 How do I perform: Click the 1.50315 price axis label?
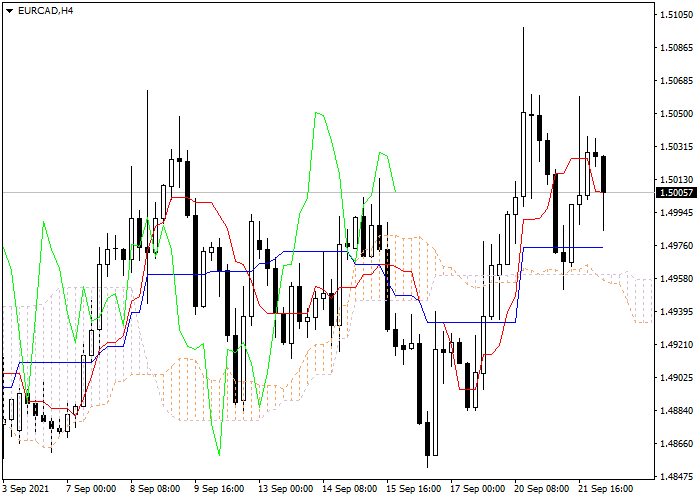(x=676, y=147)
